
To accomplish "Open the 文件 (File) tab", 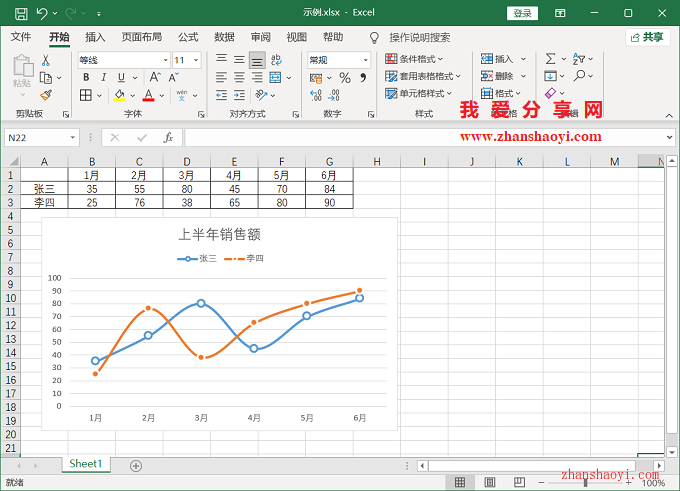I will (21, 37).
